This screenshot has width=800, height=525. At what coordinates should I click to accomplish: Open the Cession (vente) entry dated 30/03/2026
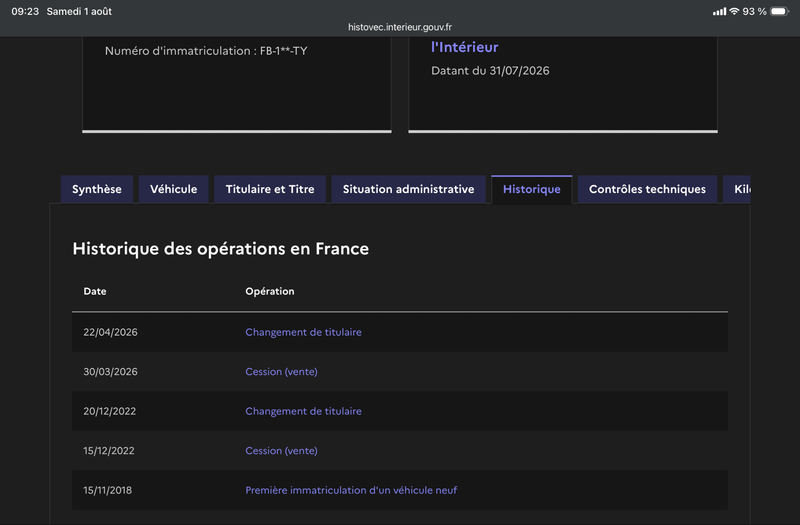281,371
